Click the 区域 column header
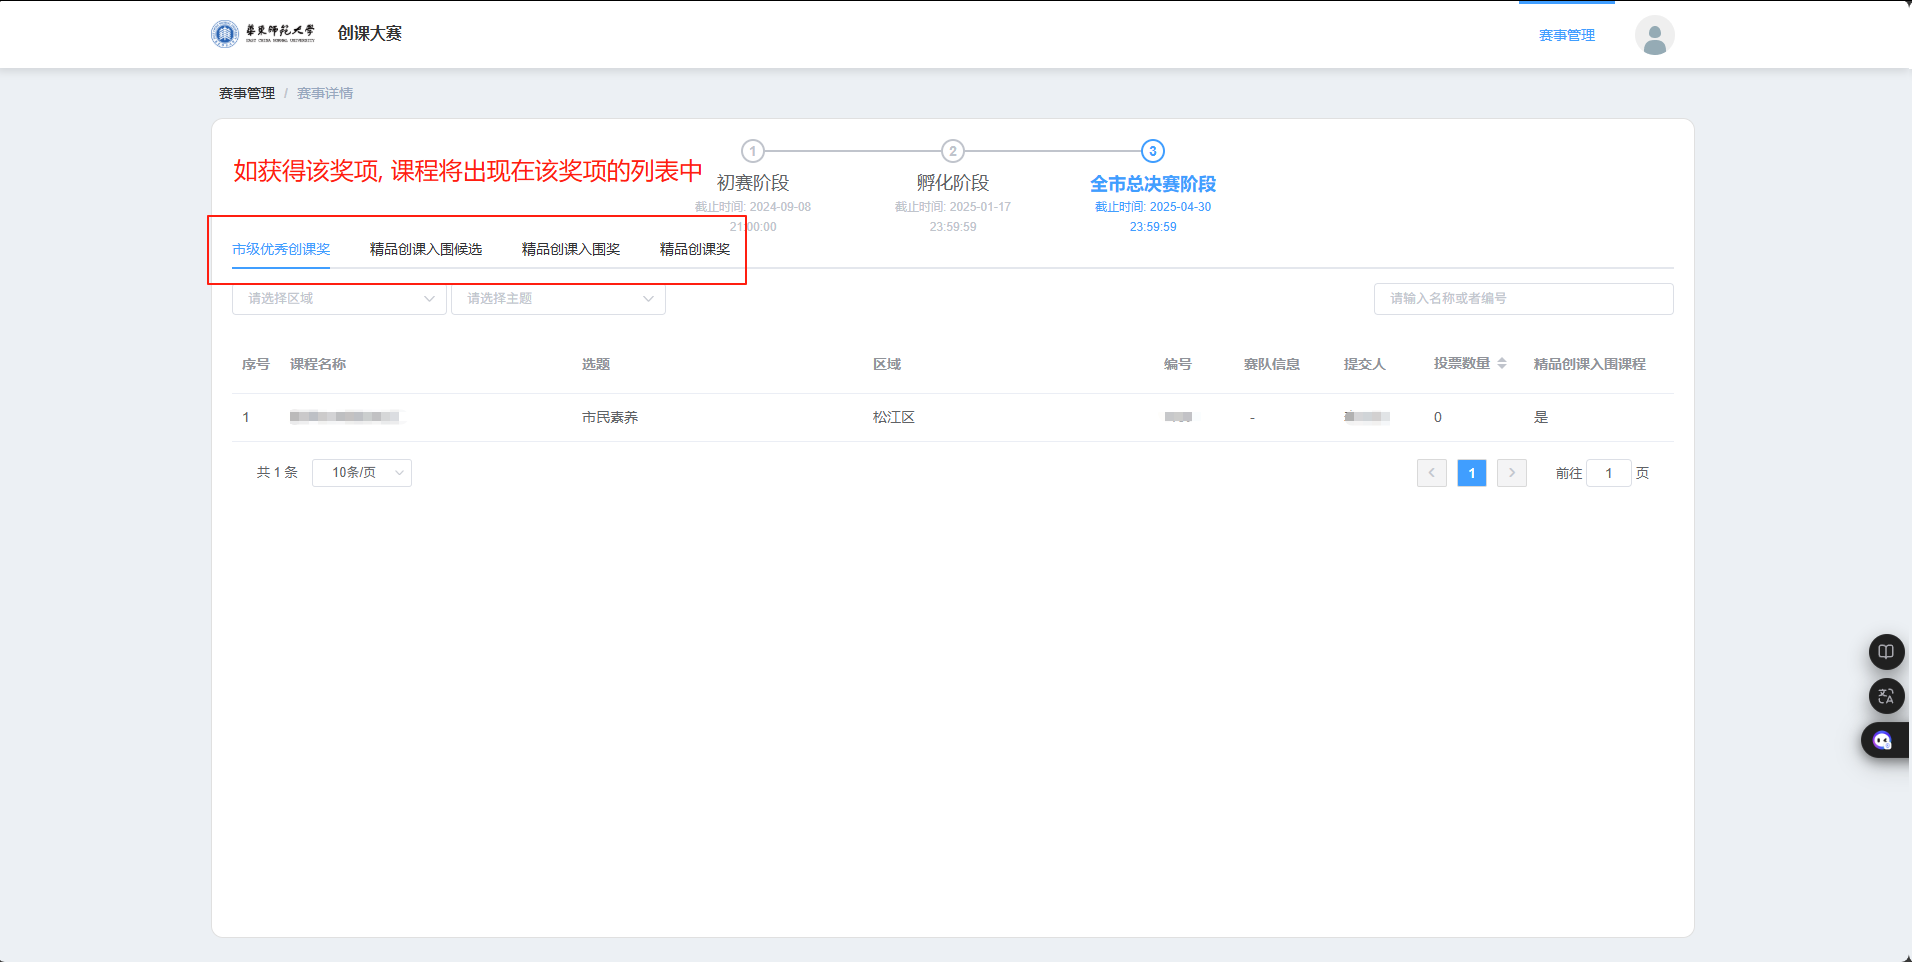Screen dimensions: 1912x962 click(x=887, y=364)
